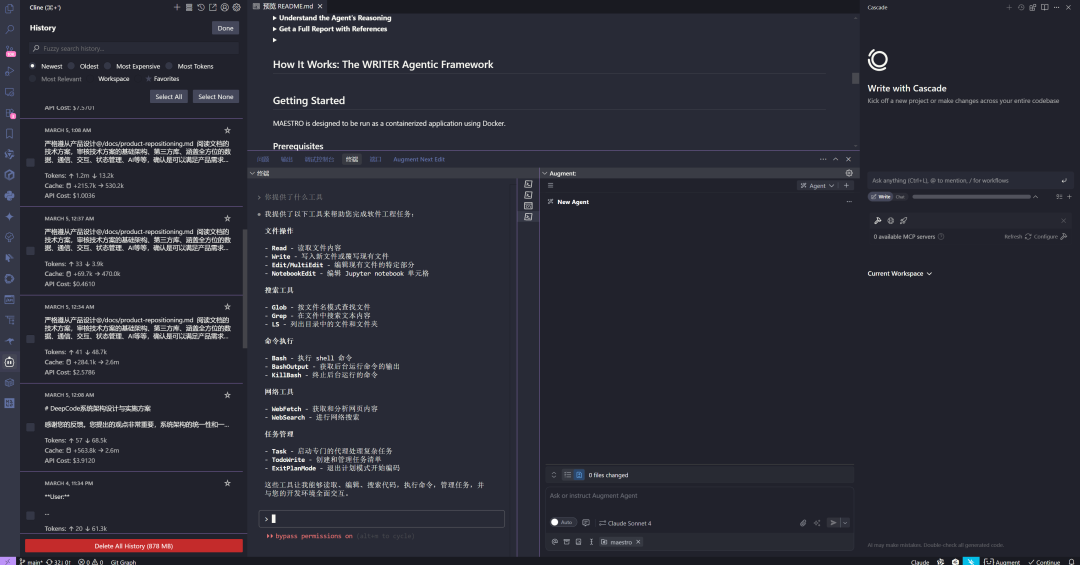
Task: Open Run and Debug view
Action: click(10, 71)
